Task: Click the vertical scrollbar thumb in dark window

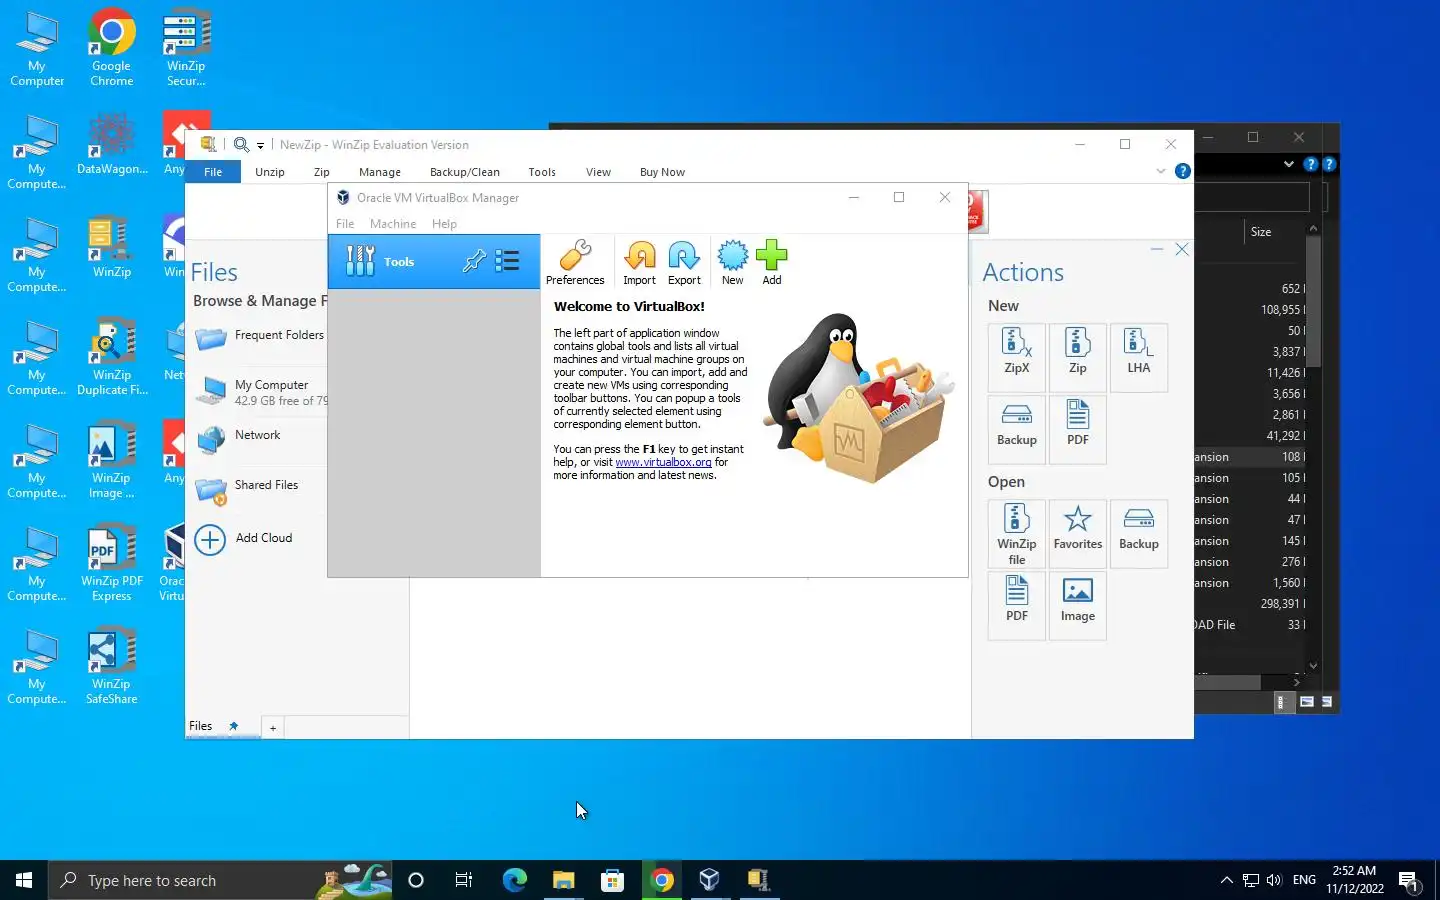Action: (1313, 300)
